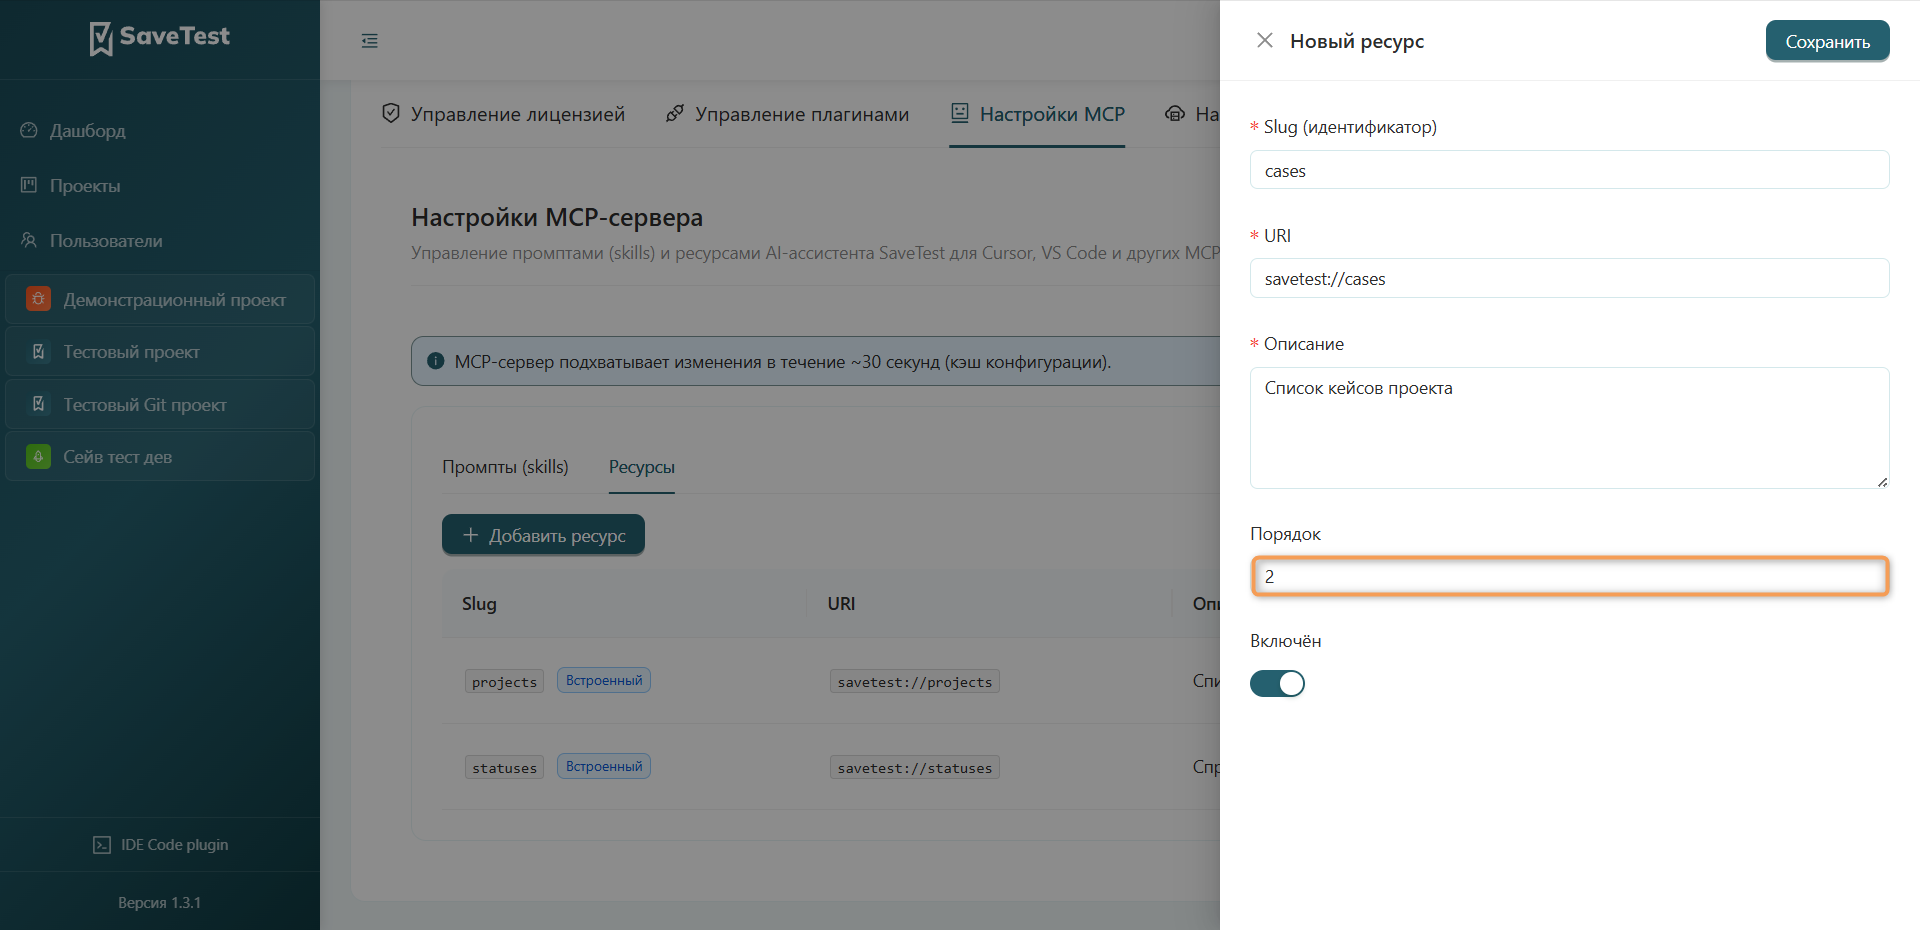This screenshot has width=1920, height=930.
Task: Click the Порядок number field
Action: (x=1569, y=576)
